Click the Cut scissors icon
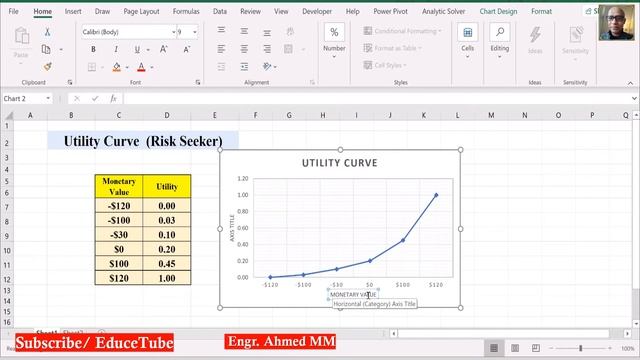Screen dimensions: 640x360 coord(47,32)
